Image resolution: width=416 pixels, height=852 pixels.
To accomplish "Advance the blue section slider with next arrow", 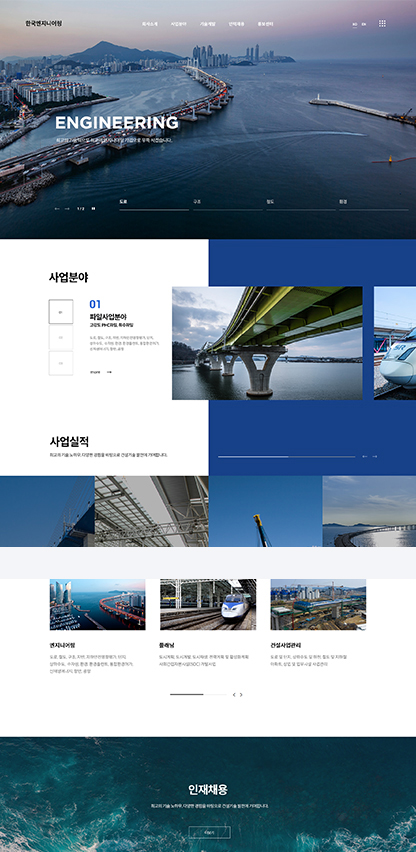I will [375, 456].
